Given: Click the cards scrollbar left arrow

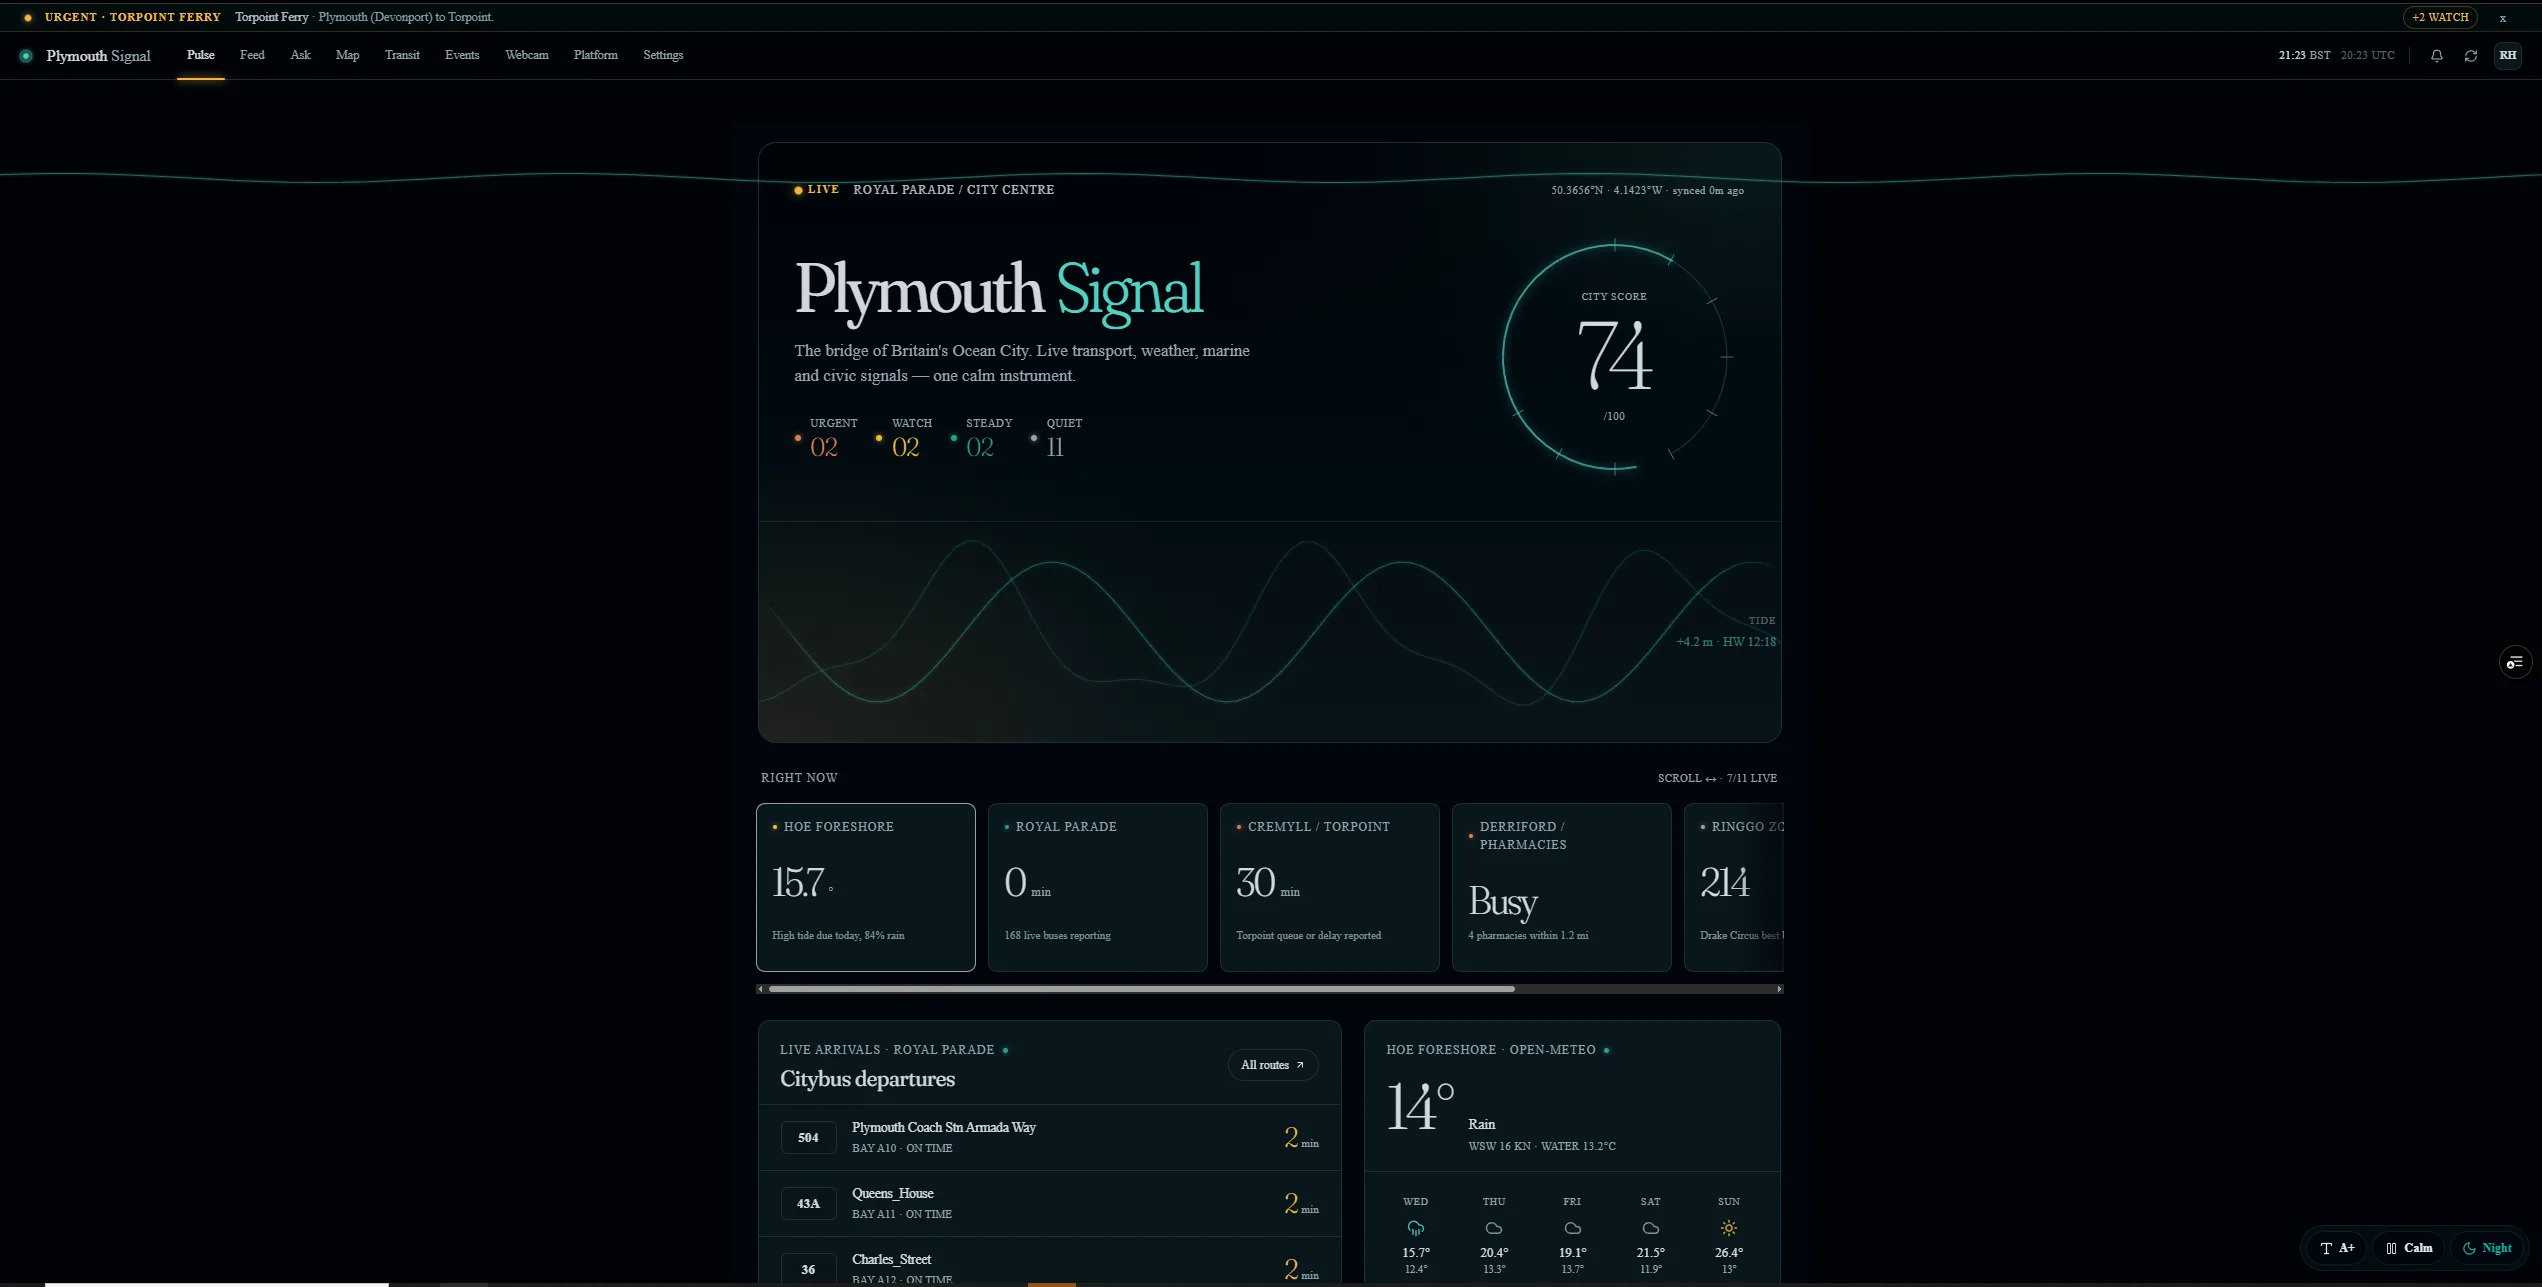Looking at the screenshot, I should coord(761,989).
